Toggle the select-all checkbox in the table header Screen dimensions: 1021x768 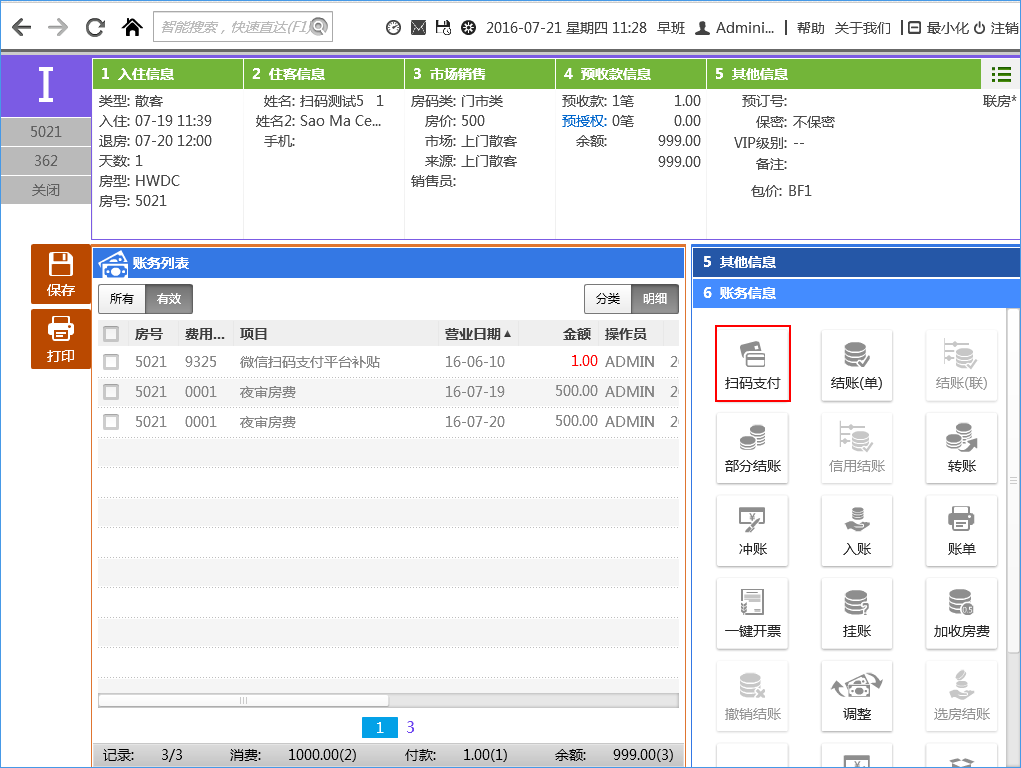pos(111,334)
